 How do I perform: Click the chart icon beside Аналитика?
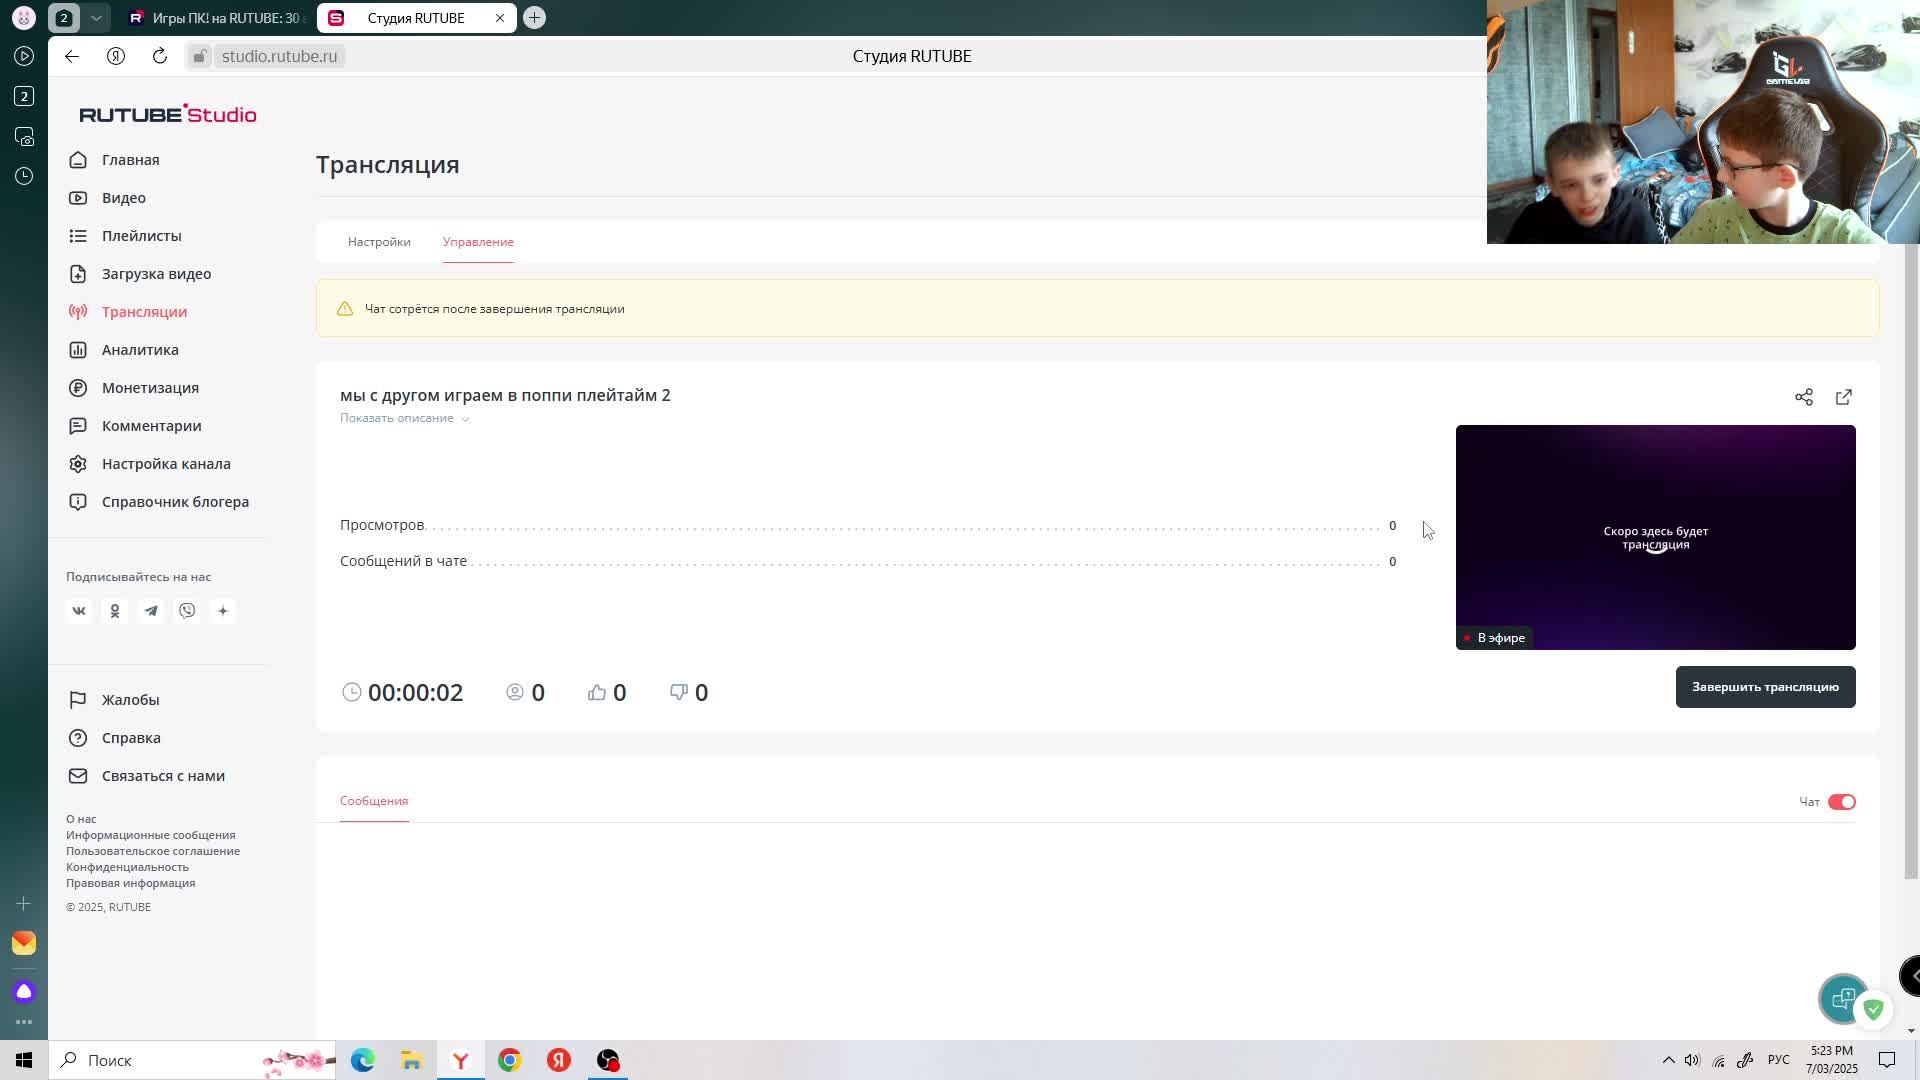point(78,350)
